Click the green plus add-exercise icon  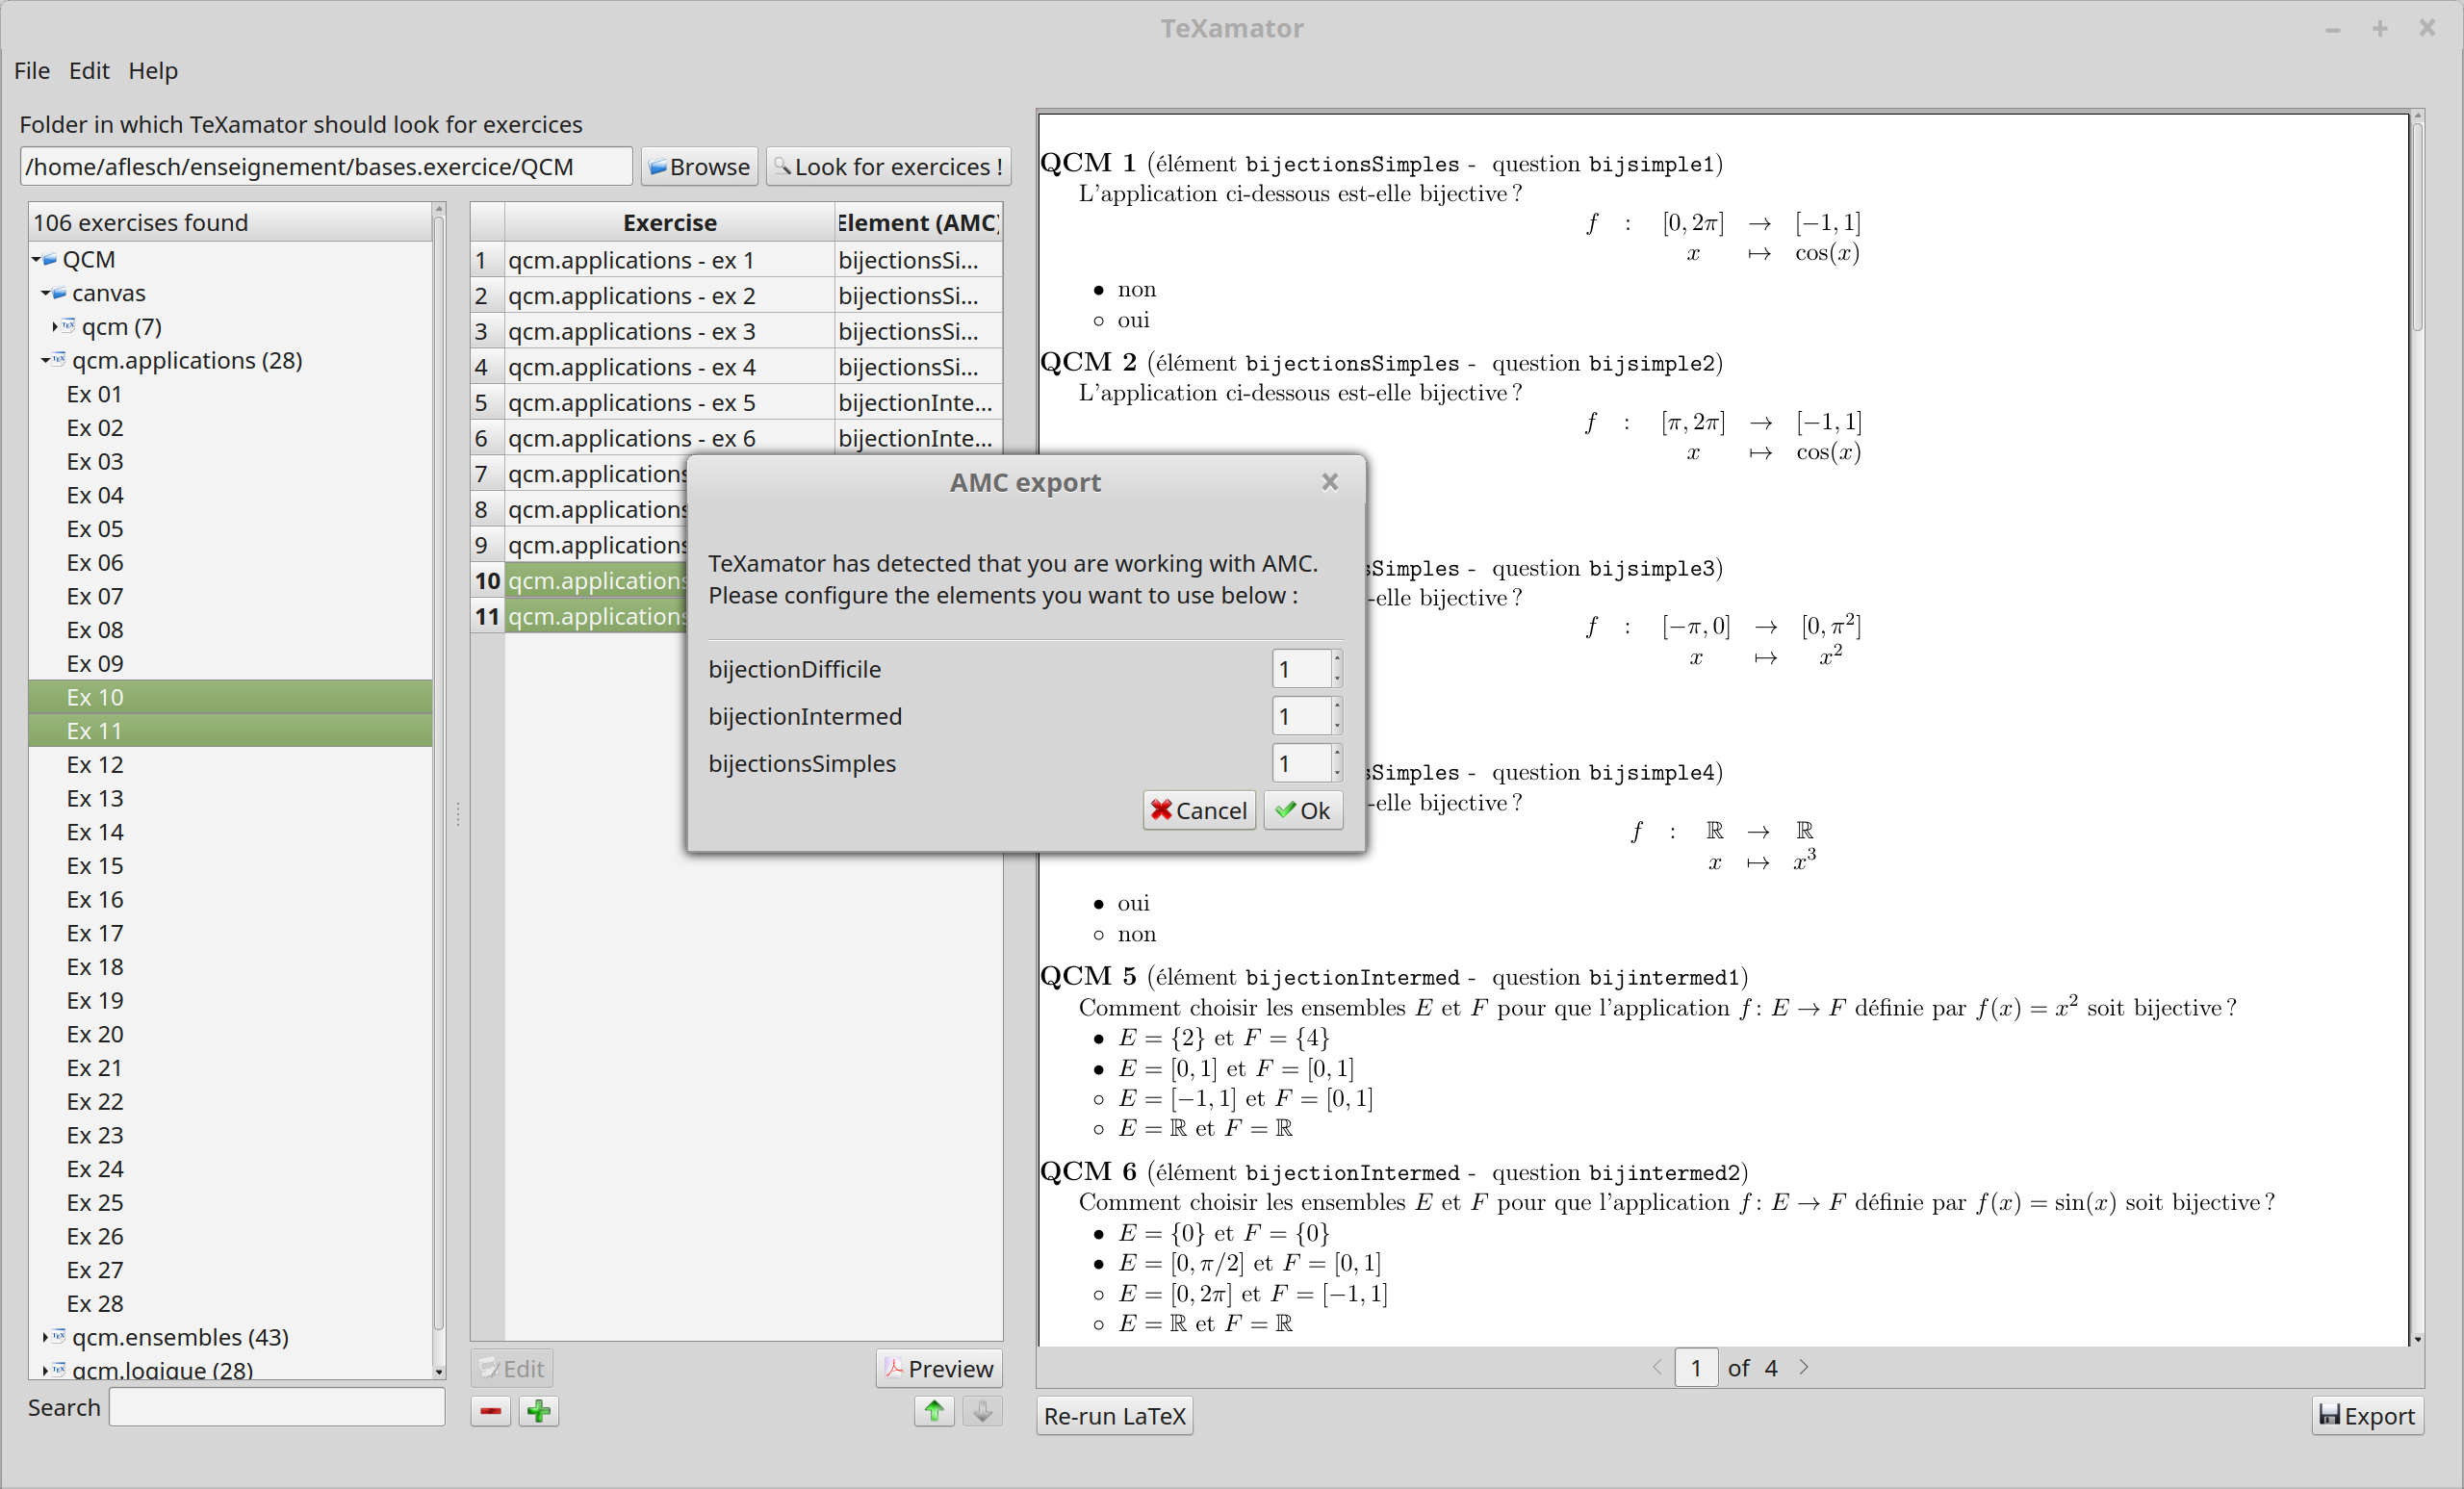point(538,1411)
